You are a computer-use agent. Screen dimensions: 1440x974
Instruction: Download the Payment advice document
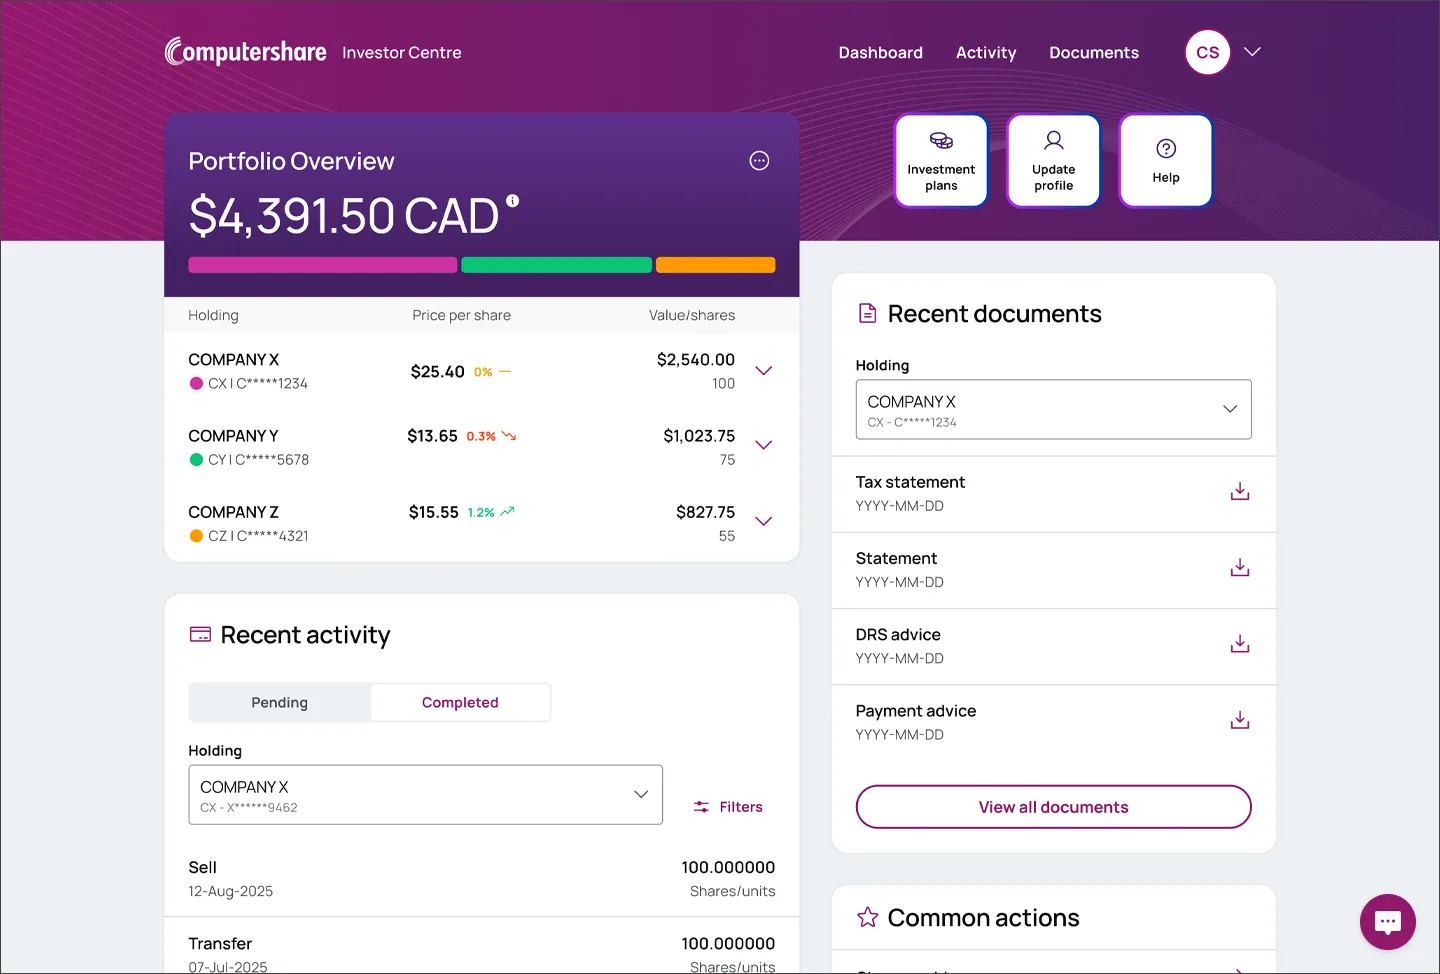1239,719
